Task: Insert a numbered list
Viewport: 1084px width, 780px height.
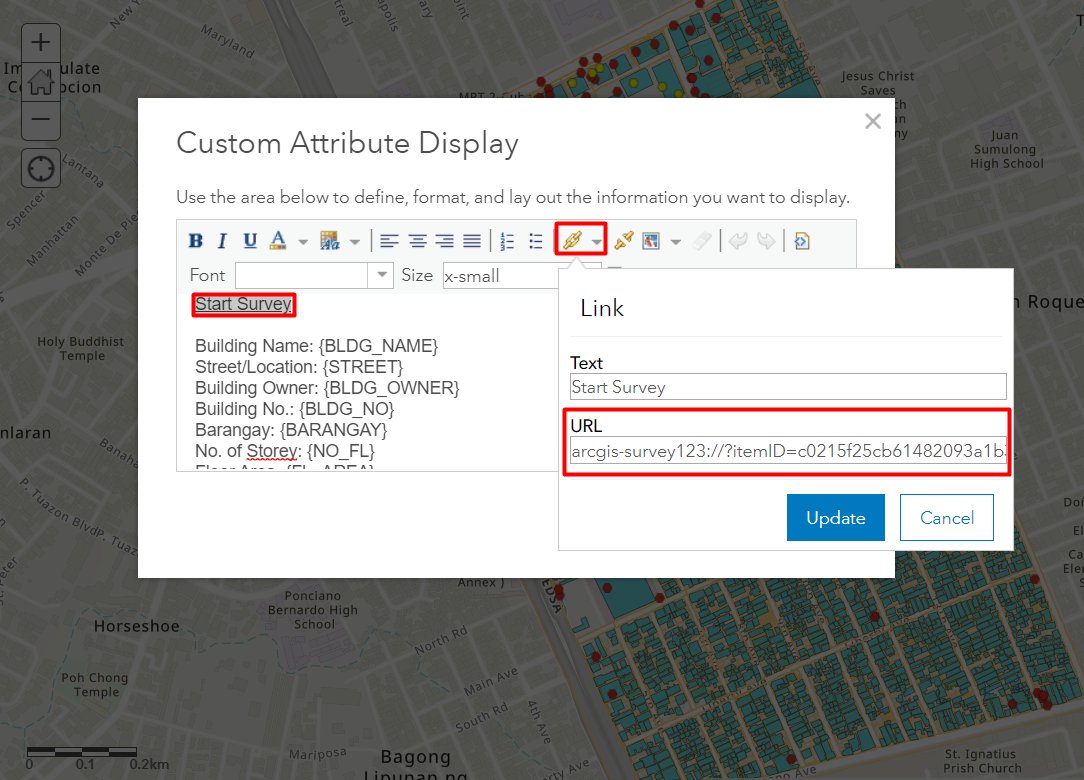Action: coord(507,241)
